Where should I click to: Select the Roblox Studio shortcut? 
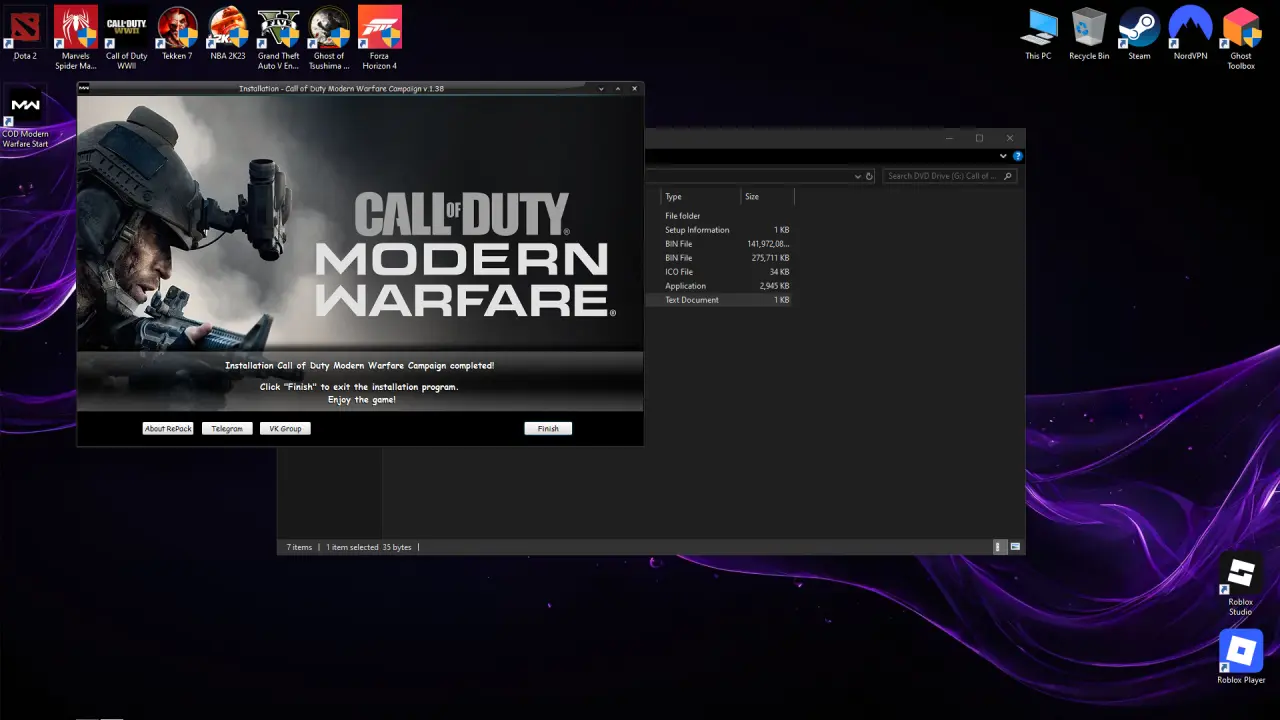(1241, 586)
